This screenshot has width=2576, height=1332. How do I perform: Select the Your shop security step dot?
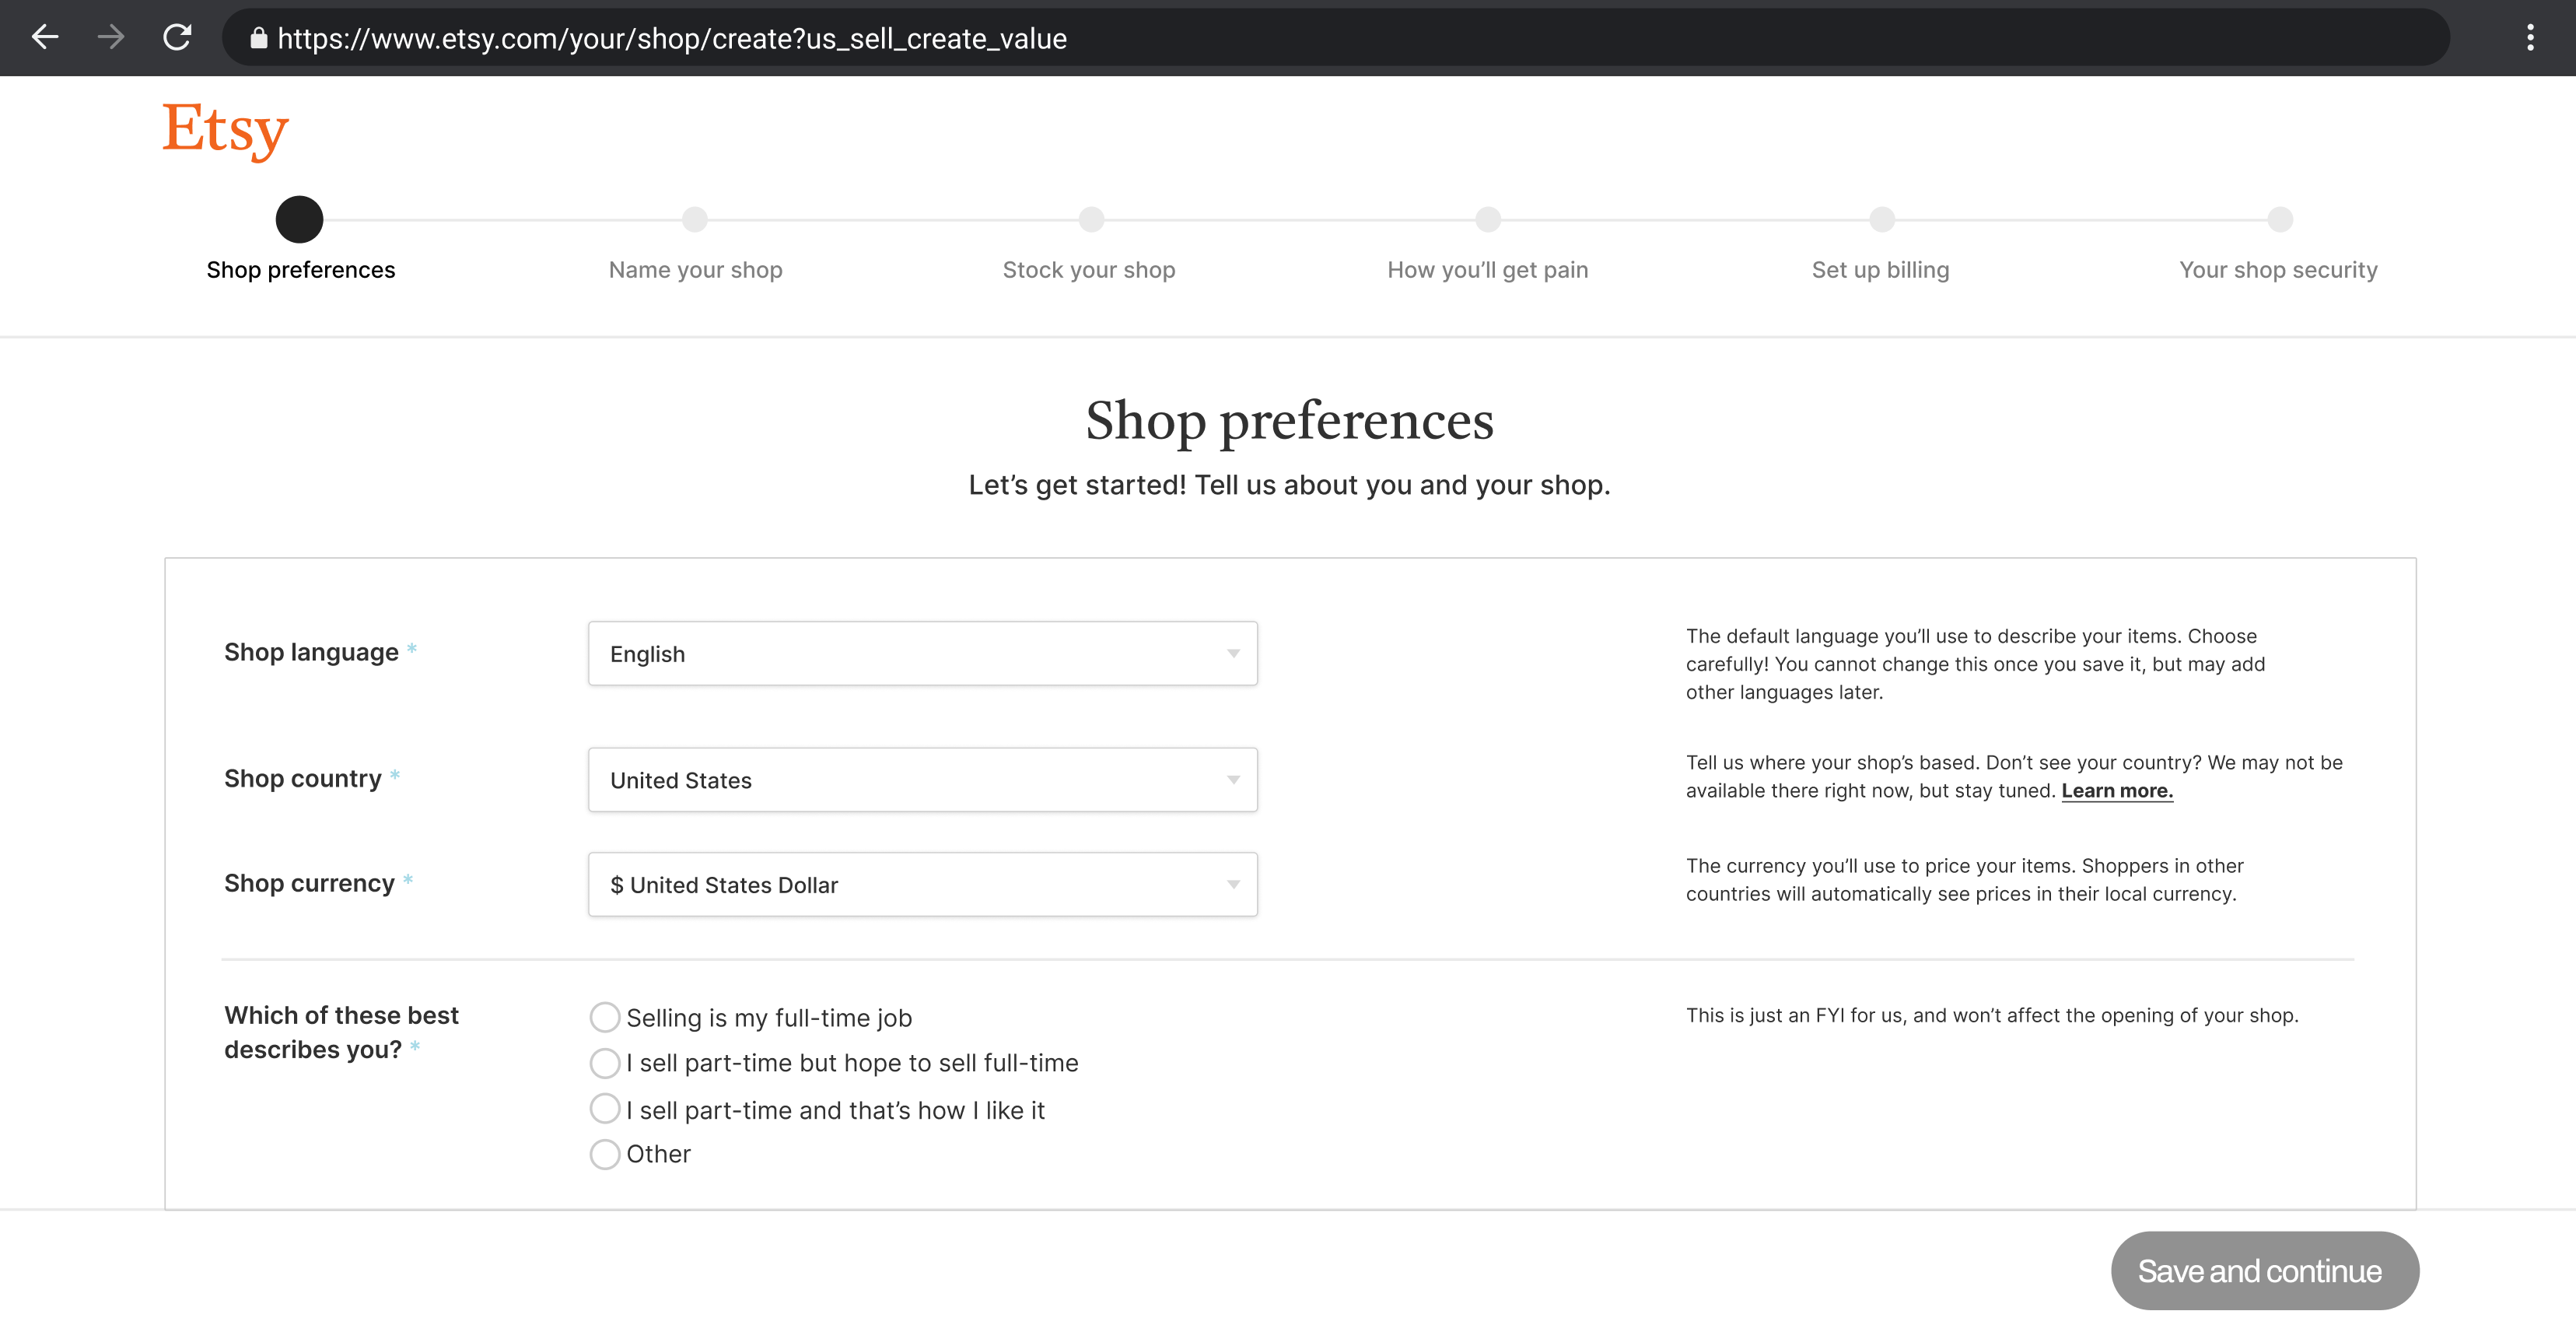(2280, 219)
